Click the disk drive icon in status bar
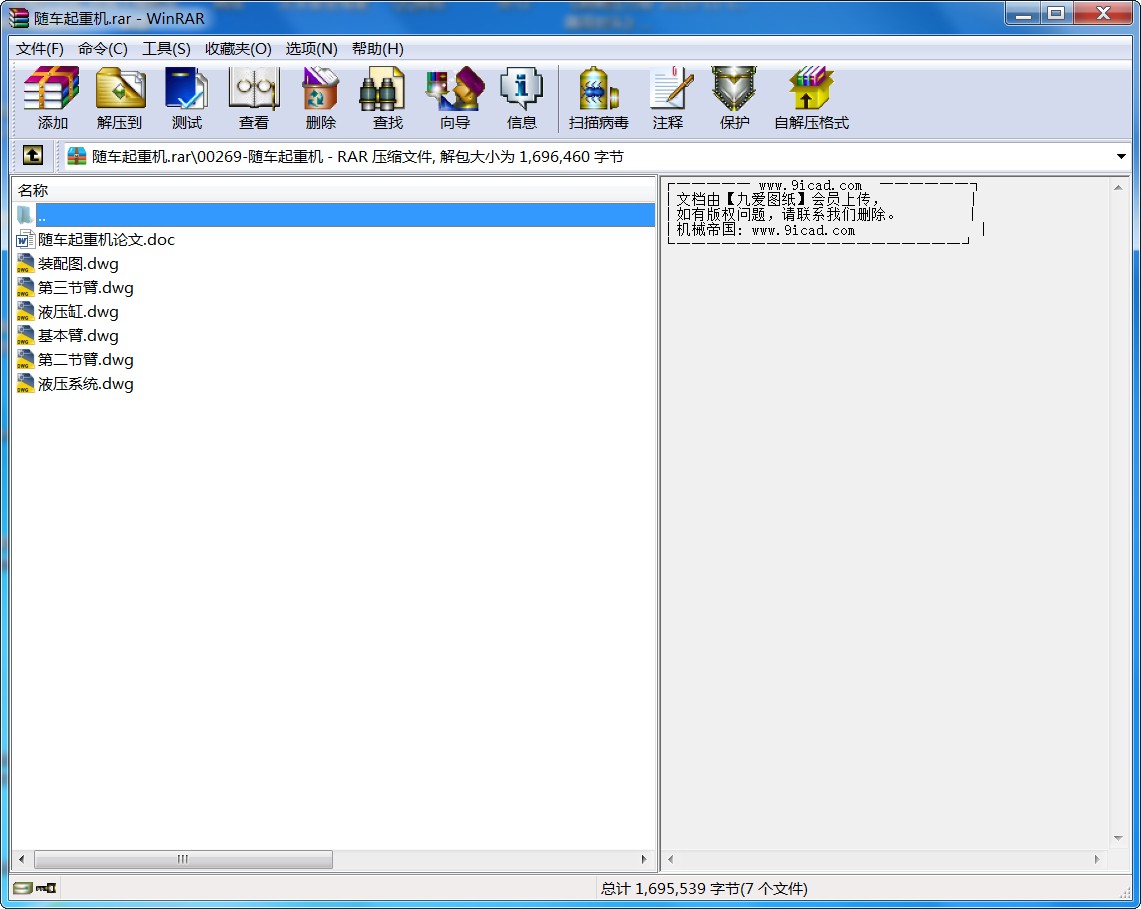Screen dimensions: 1141x909 (x=23, y=888)
